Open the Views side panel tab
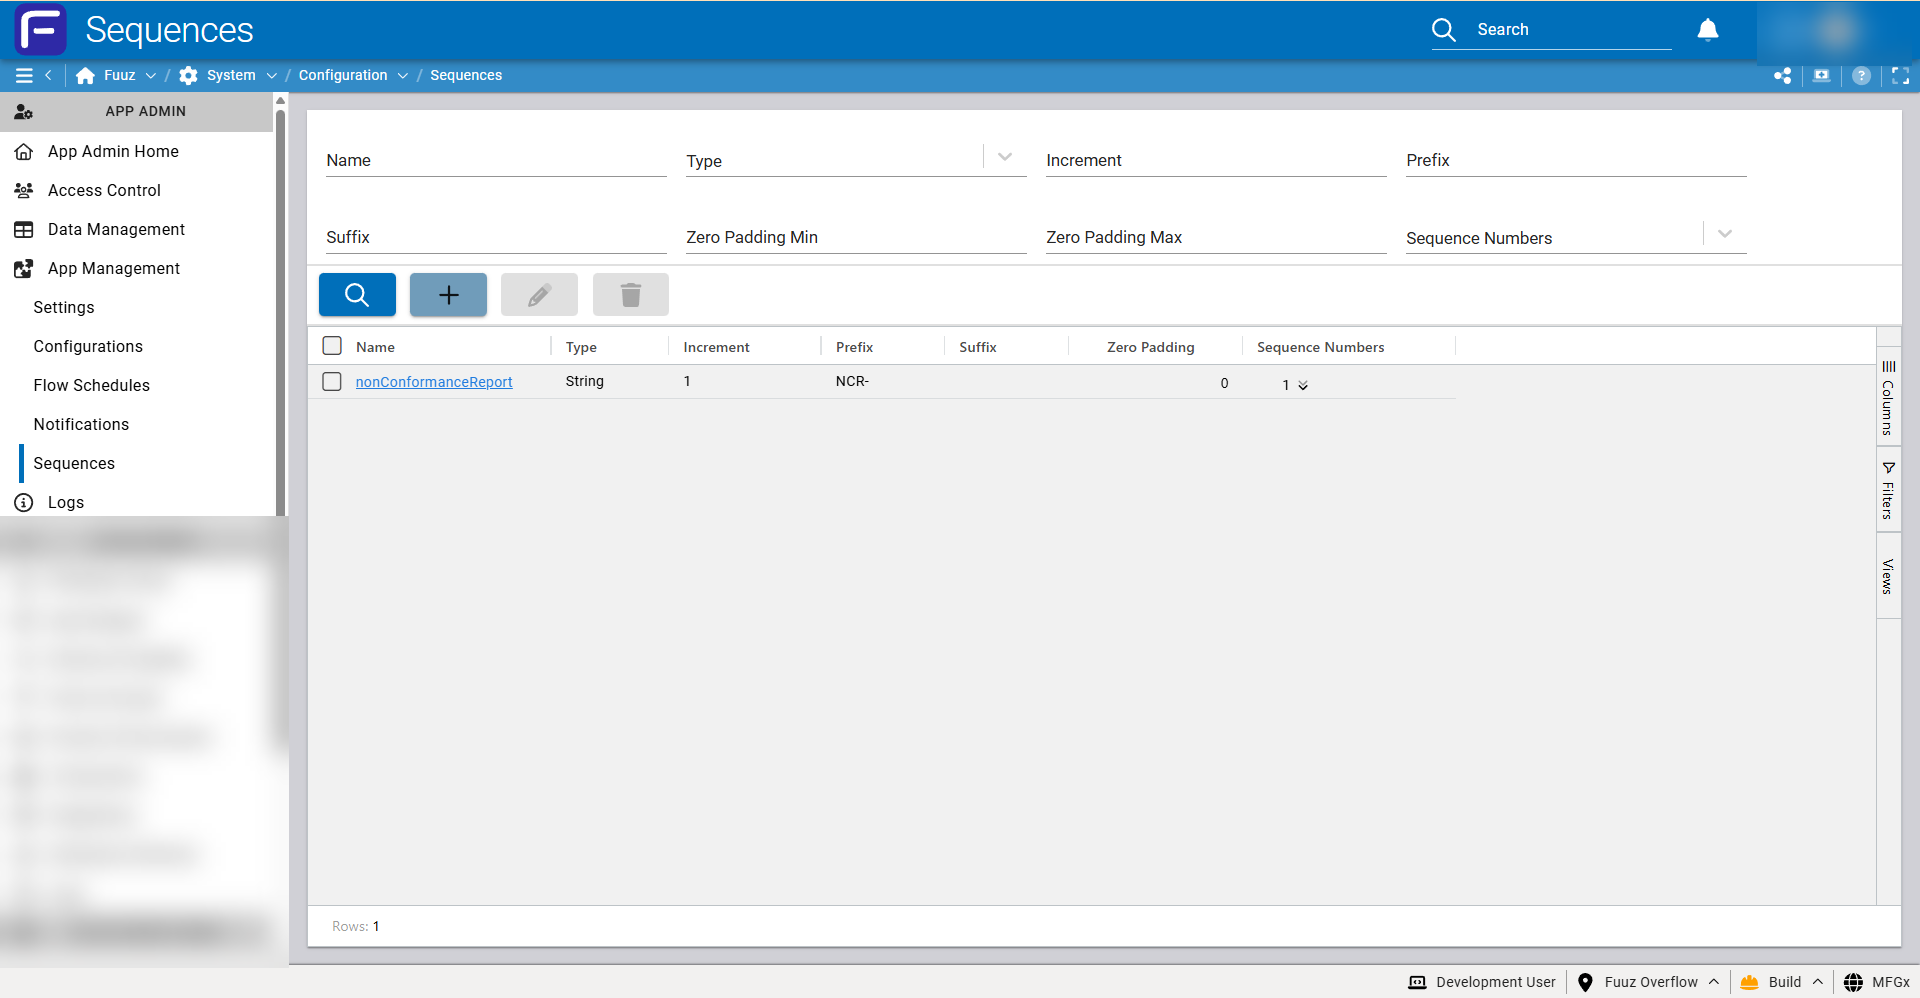 point(1888,576)
